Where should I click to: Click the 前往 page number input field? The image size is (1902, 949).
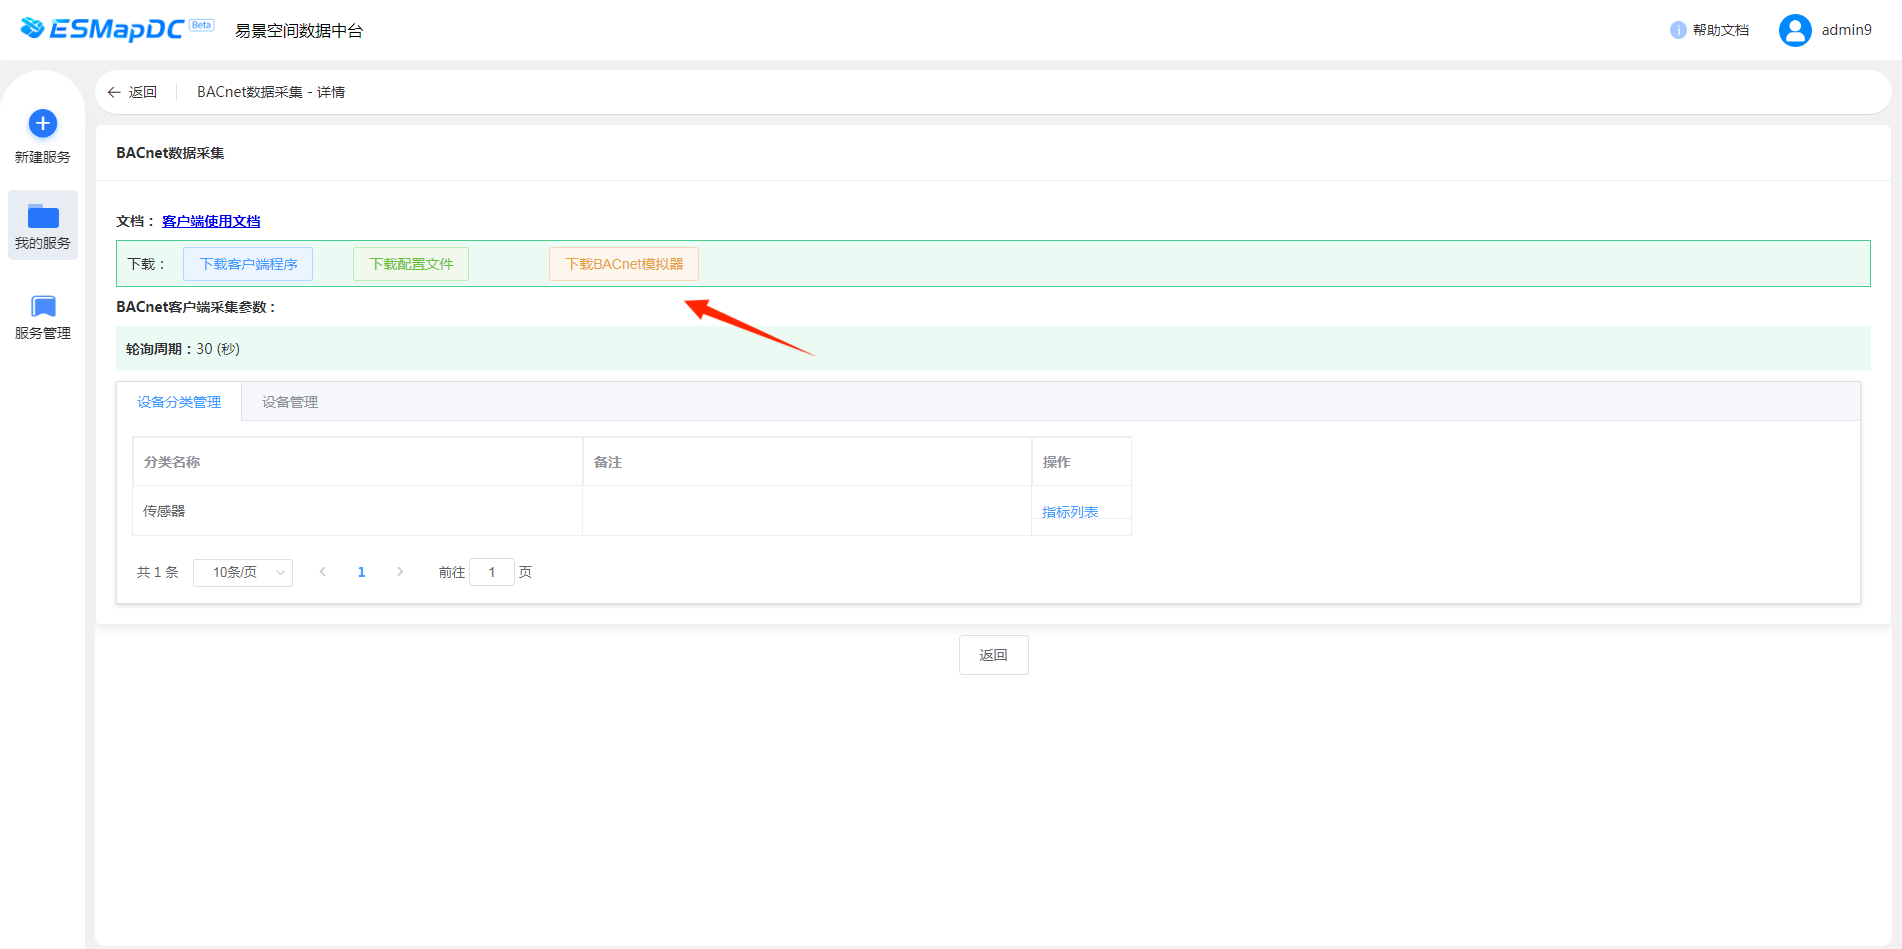[491, 572]
